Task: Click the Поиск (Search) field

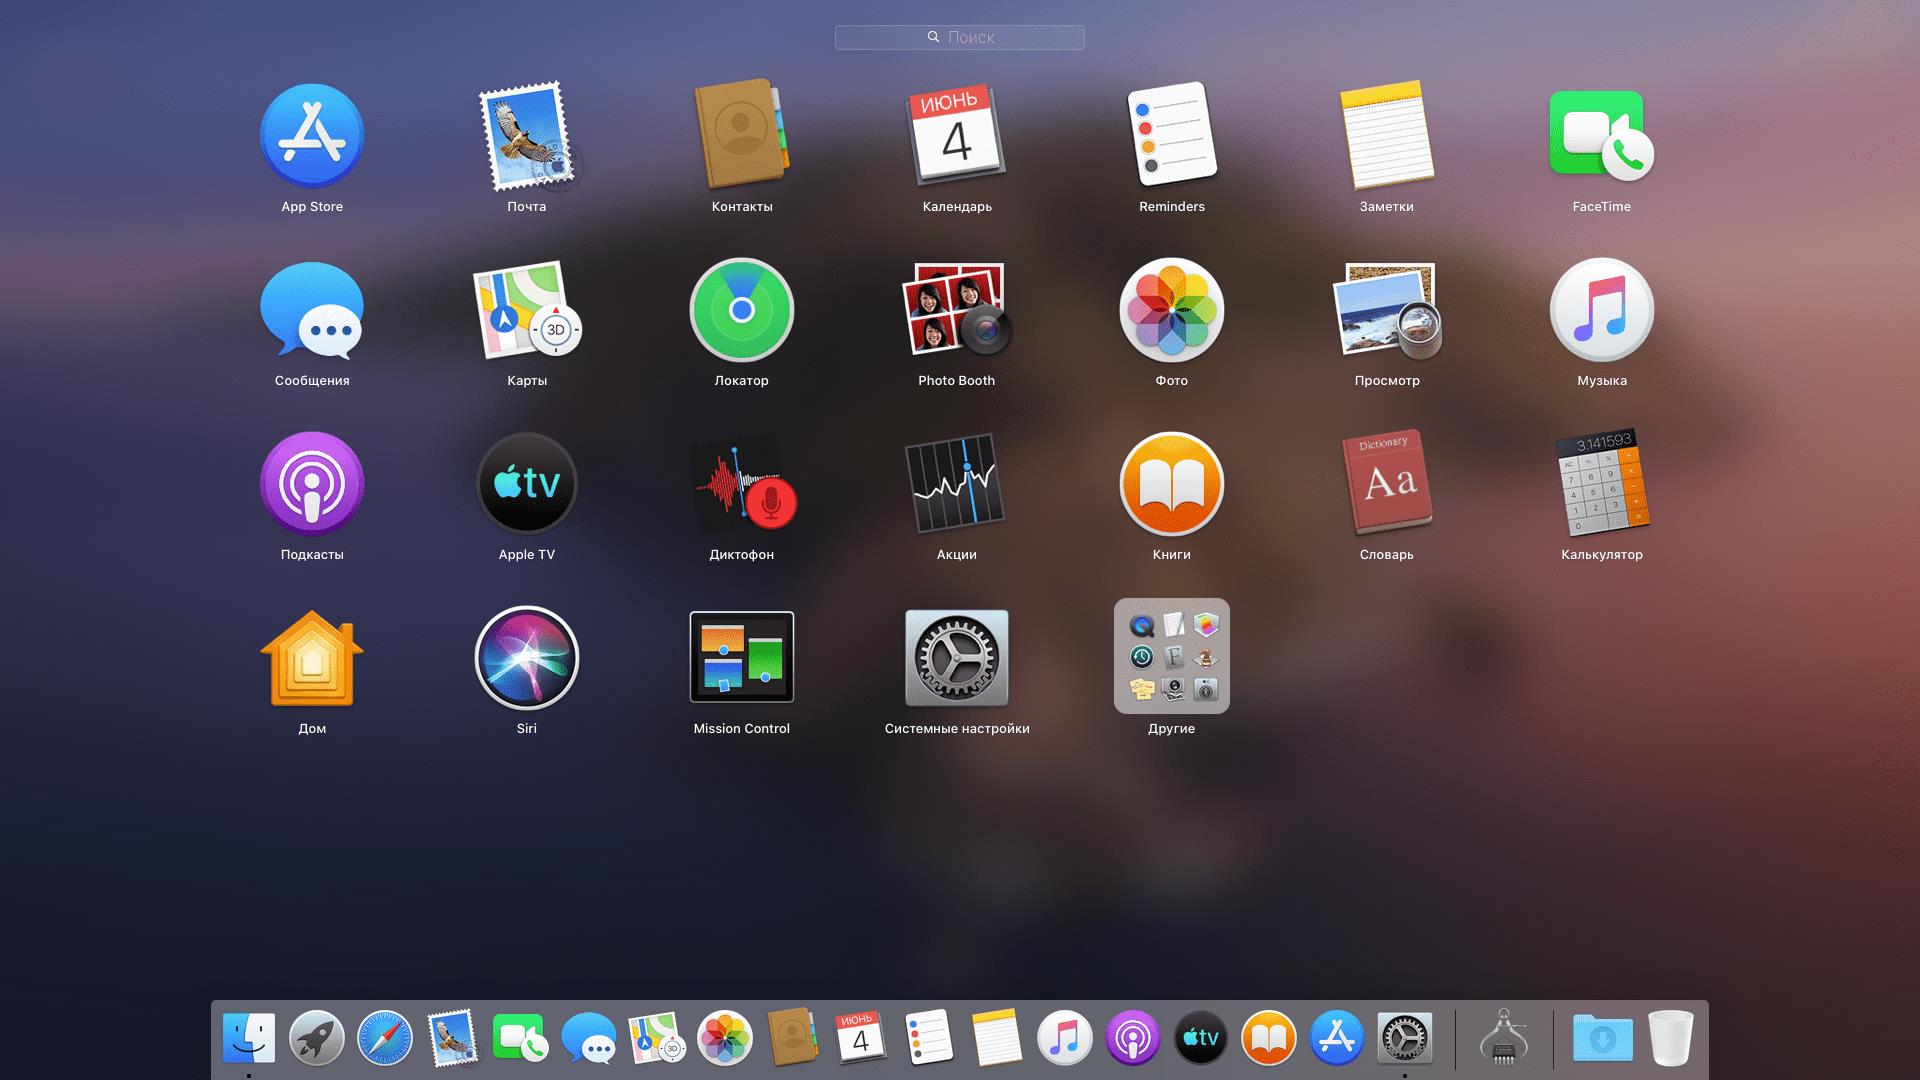Action: pyautogui.click(x=959, y=36)
